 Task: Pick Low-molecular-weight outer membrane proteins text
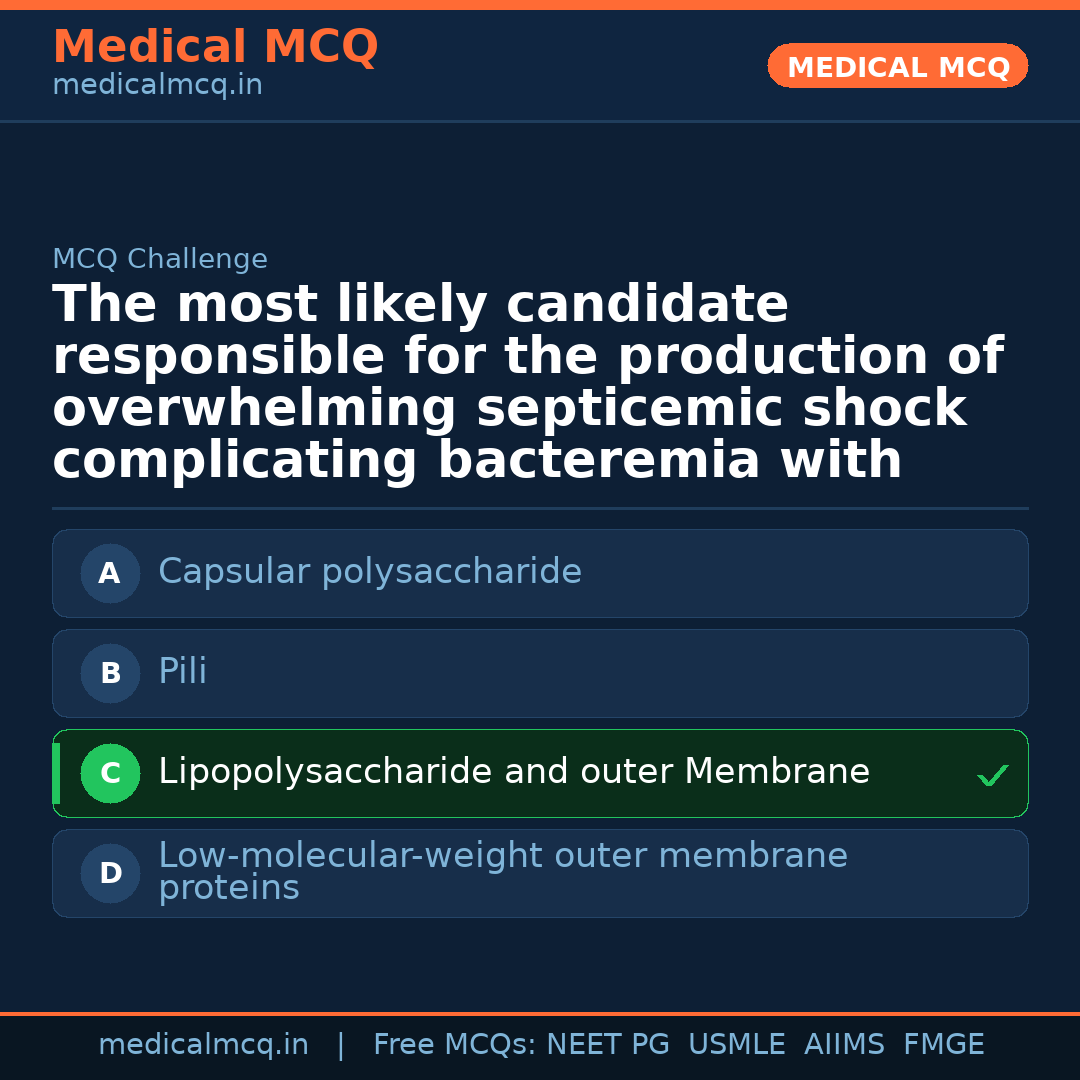tap(502, 871)
